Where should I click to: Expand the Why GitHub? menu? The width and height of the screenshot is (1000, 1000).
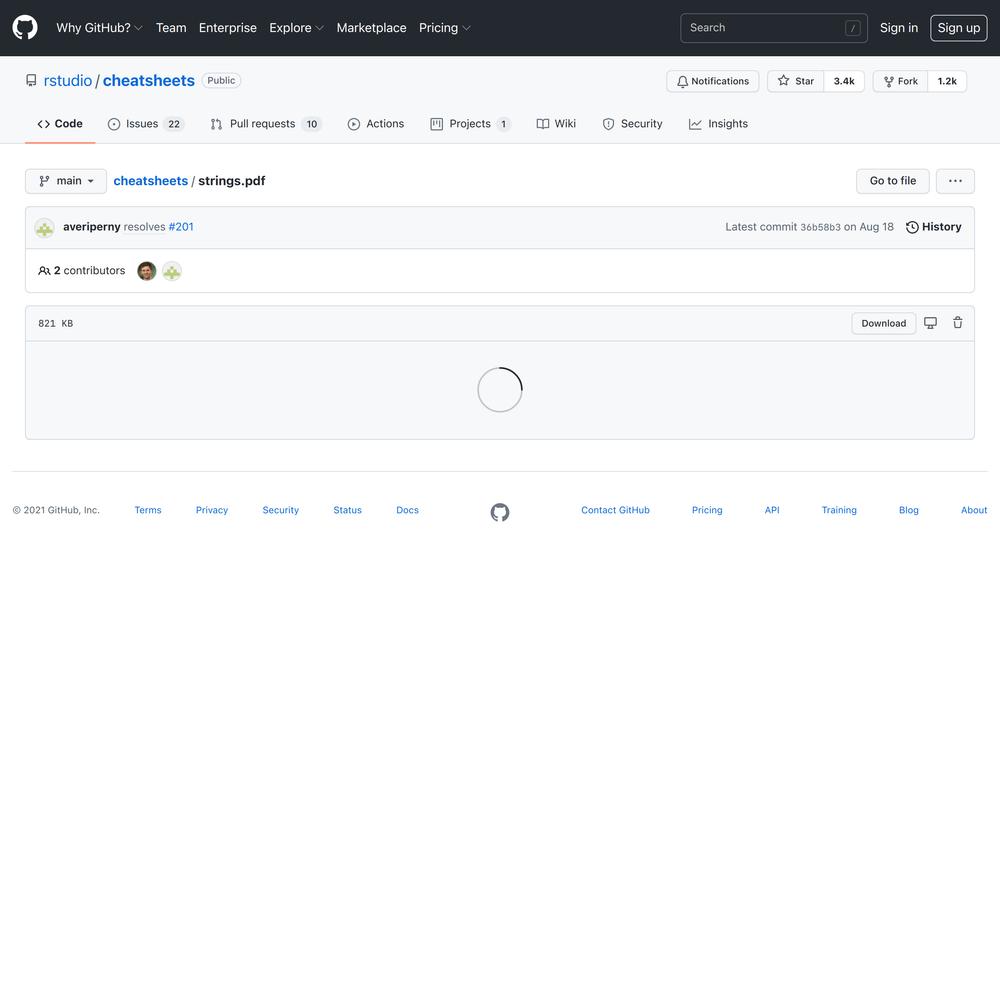point(99,28)
